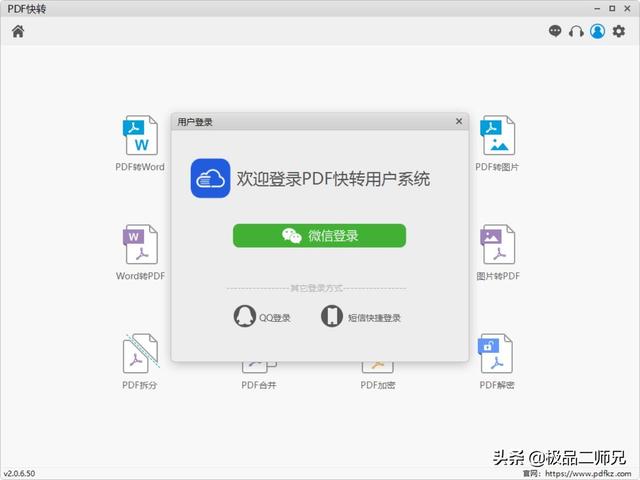Go to home via house icon

coord(18,31)
